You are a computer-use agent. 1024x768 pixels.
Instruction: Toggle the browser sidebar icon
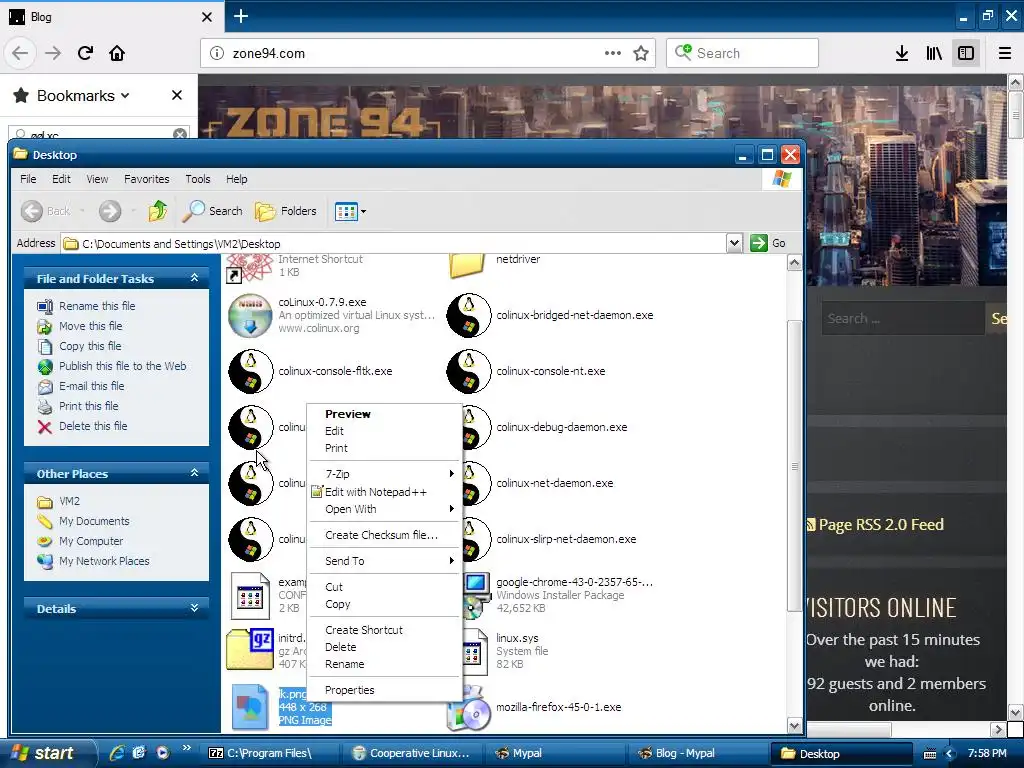[966, 53]
